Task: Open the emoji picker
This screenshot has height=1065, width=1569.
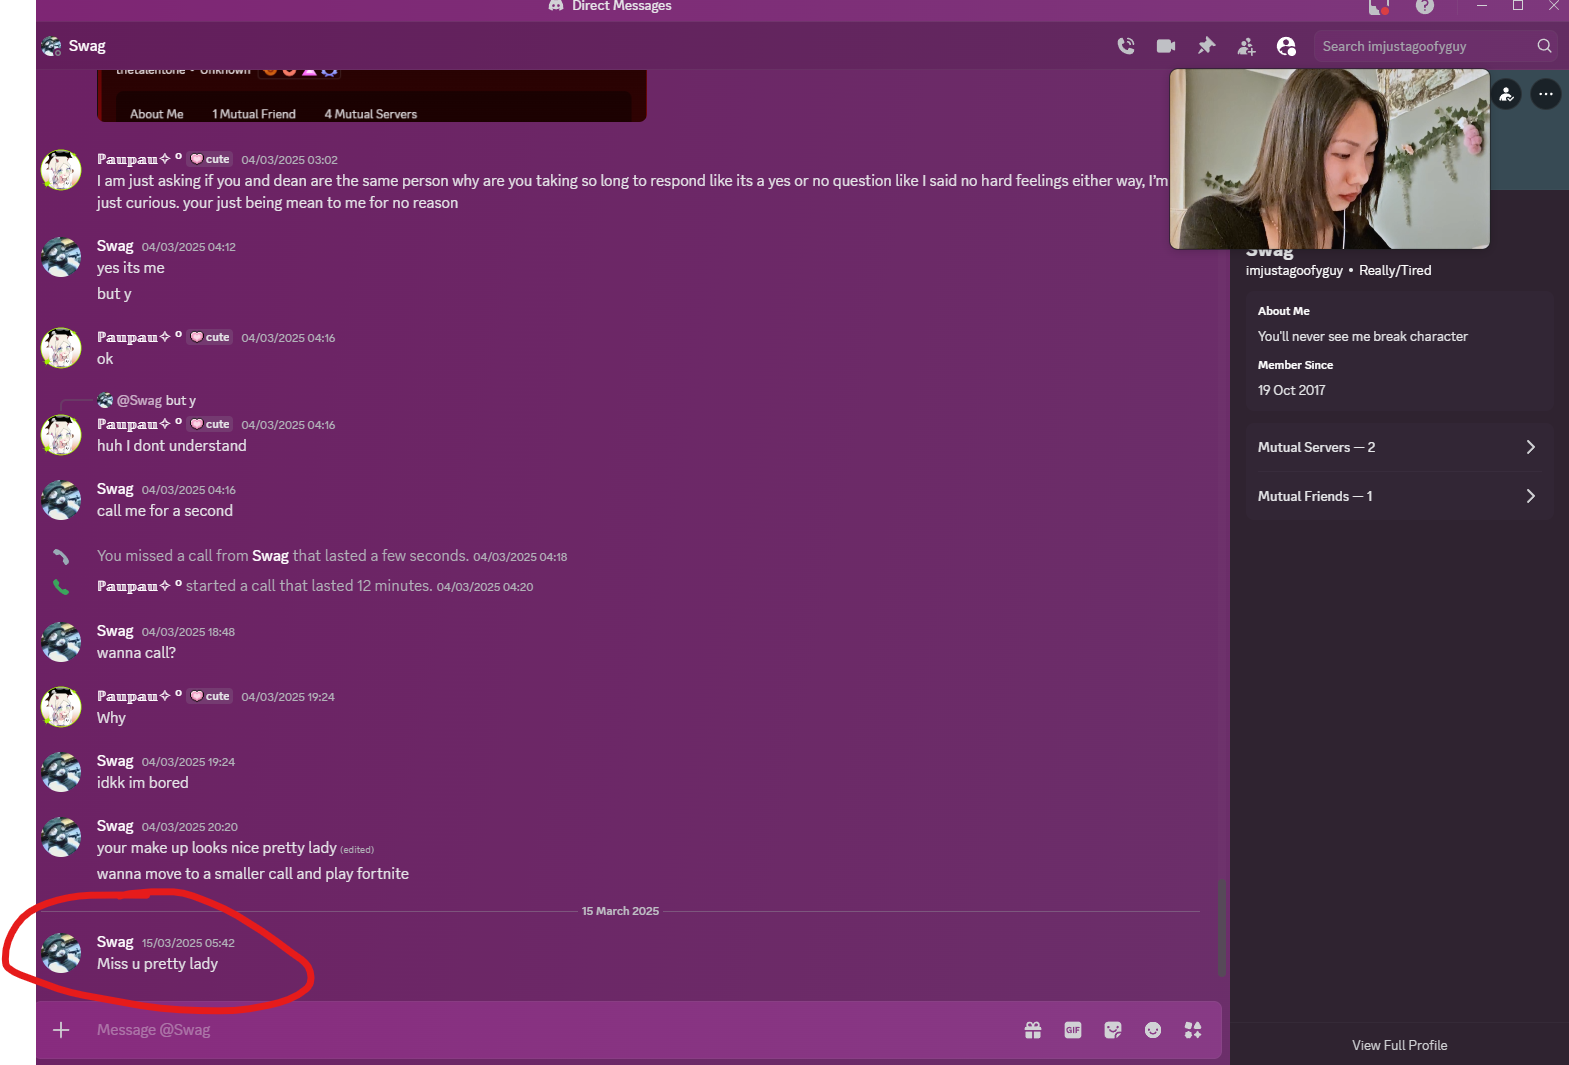Action: 1153,1030
